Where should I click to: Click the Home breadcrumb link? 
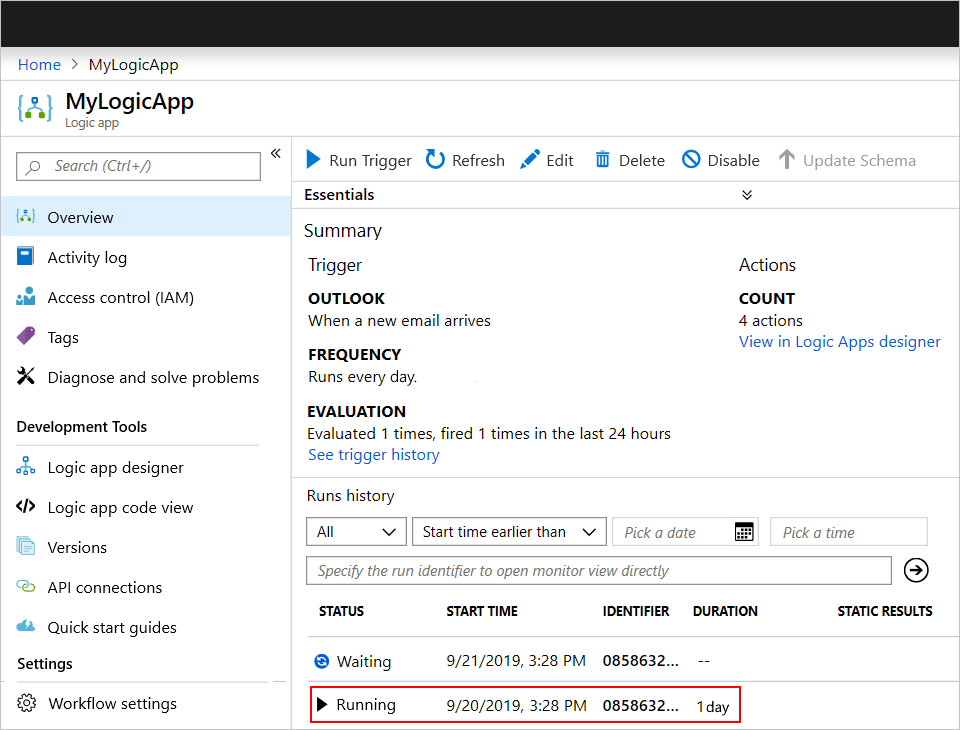point(39,64)
